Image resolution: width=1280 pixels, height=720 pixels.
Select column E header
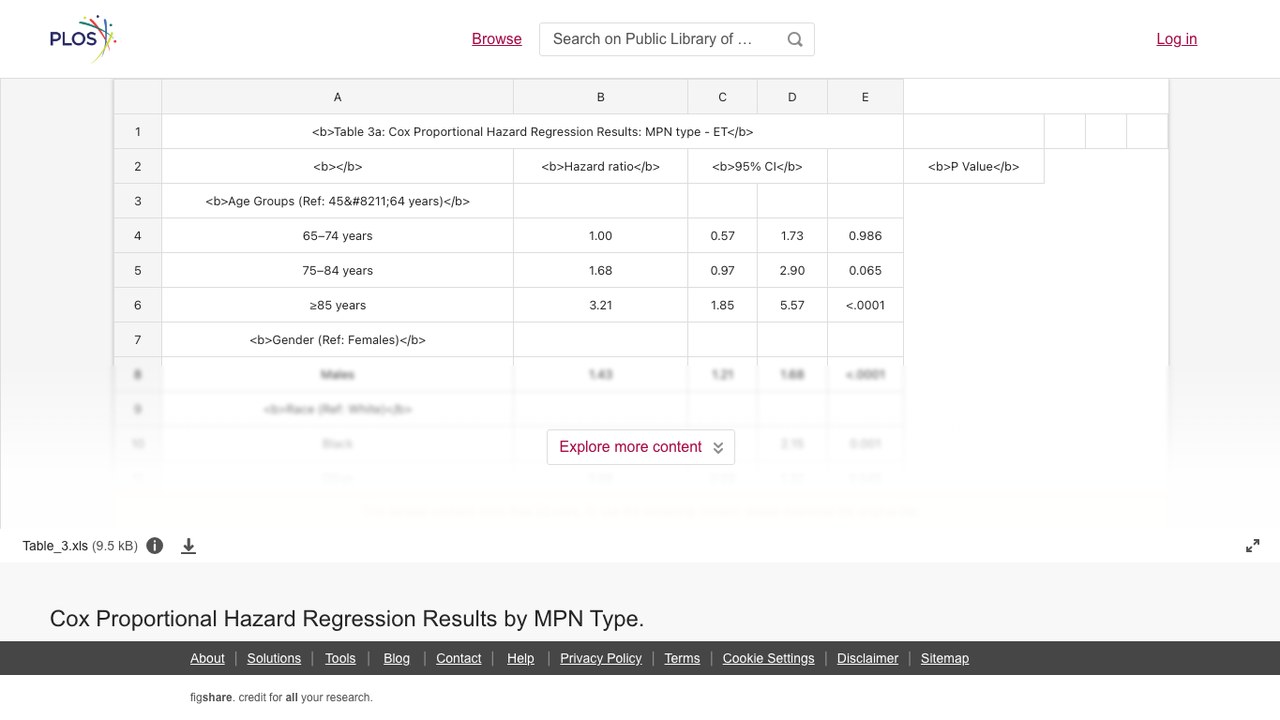[865, 97]
